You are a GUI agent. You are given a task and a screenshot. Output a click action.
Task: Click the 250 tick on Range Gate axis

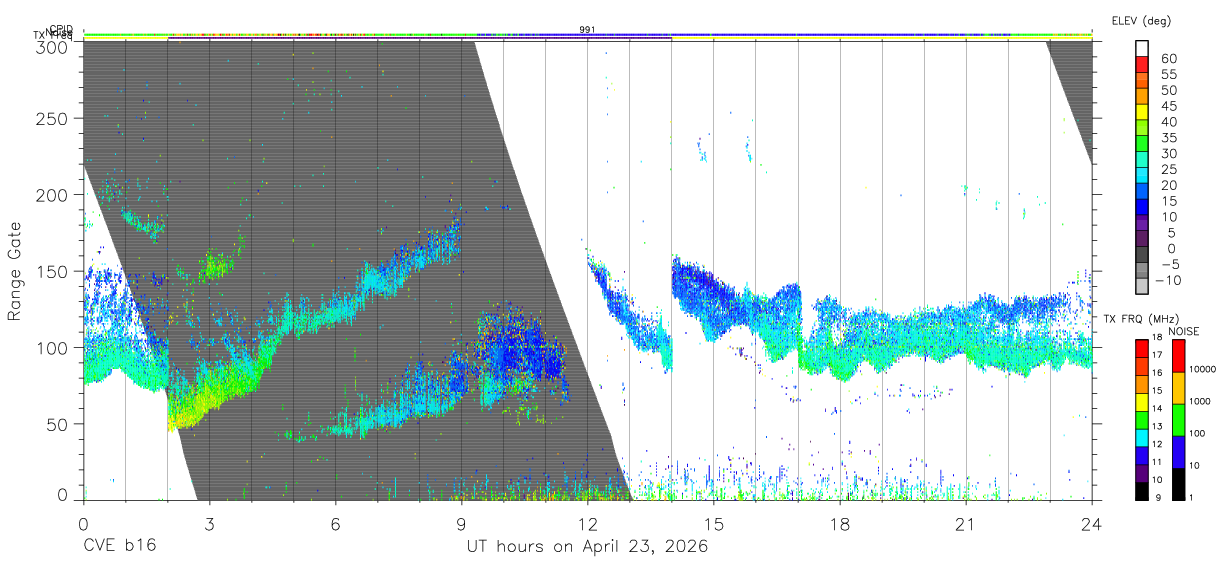52,118
